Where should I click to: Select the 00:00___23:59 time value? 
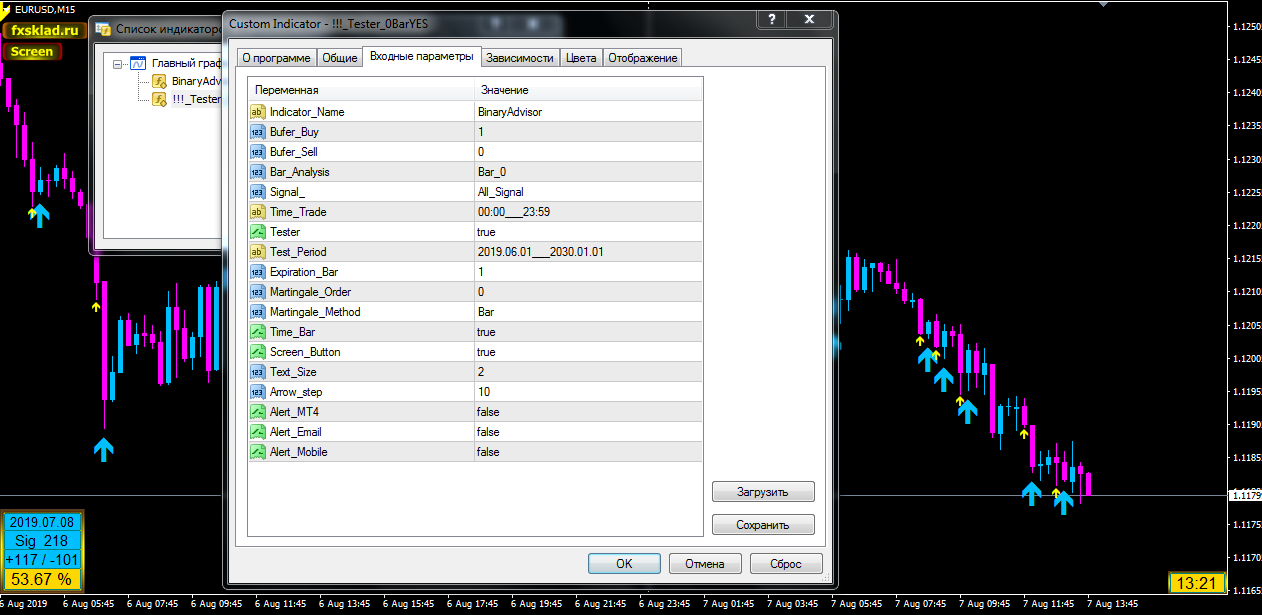click(589, 212)
